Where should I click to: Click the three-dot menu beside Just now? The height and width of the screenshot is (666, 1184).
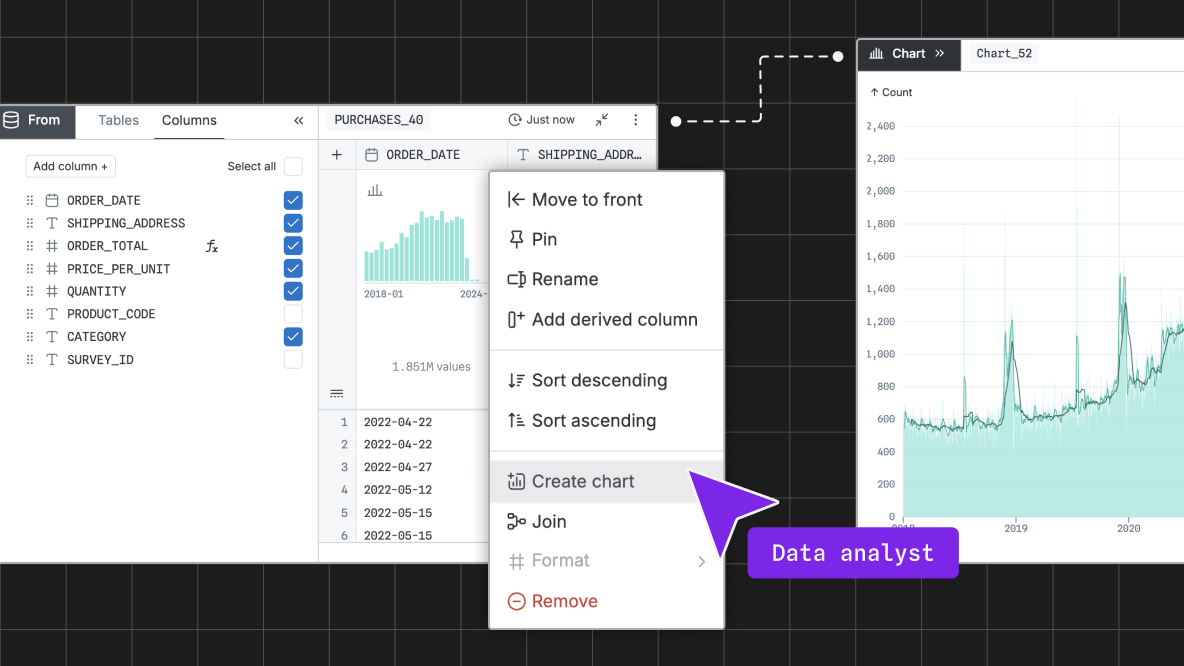click(x=635, y=120)
